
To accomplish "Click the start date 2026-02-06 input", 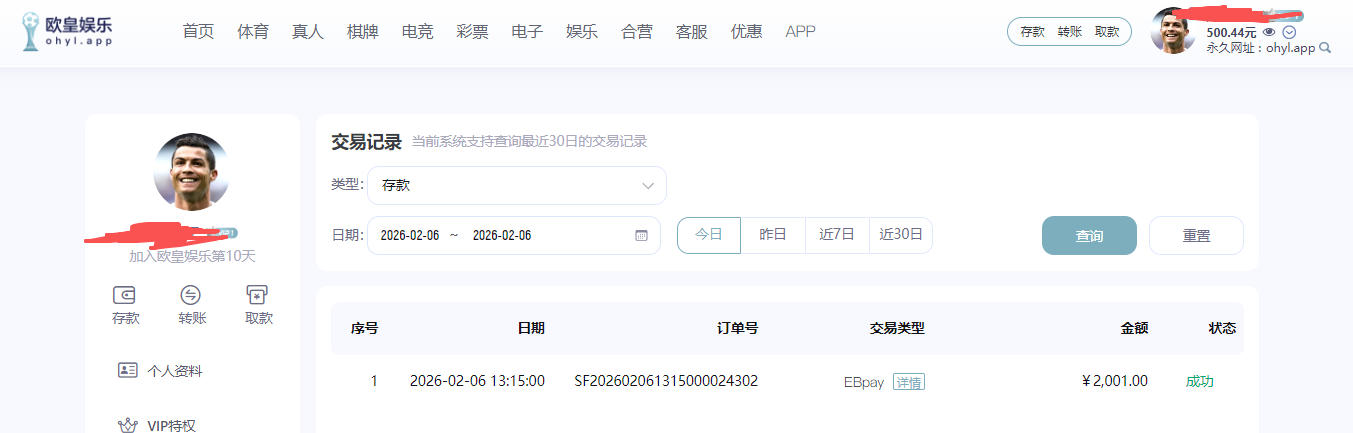I will [x=410, y=236].
